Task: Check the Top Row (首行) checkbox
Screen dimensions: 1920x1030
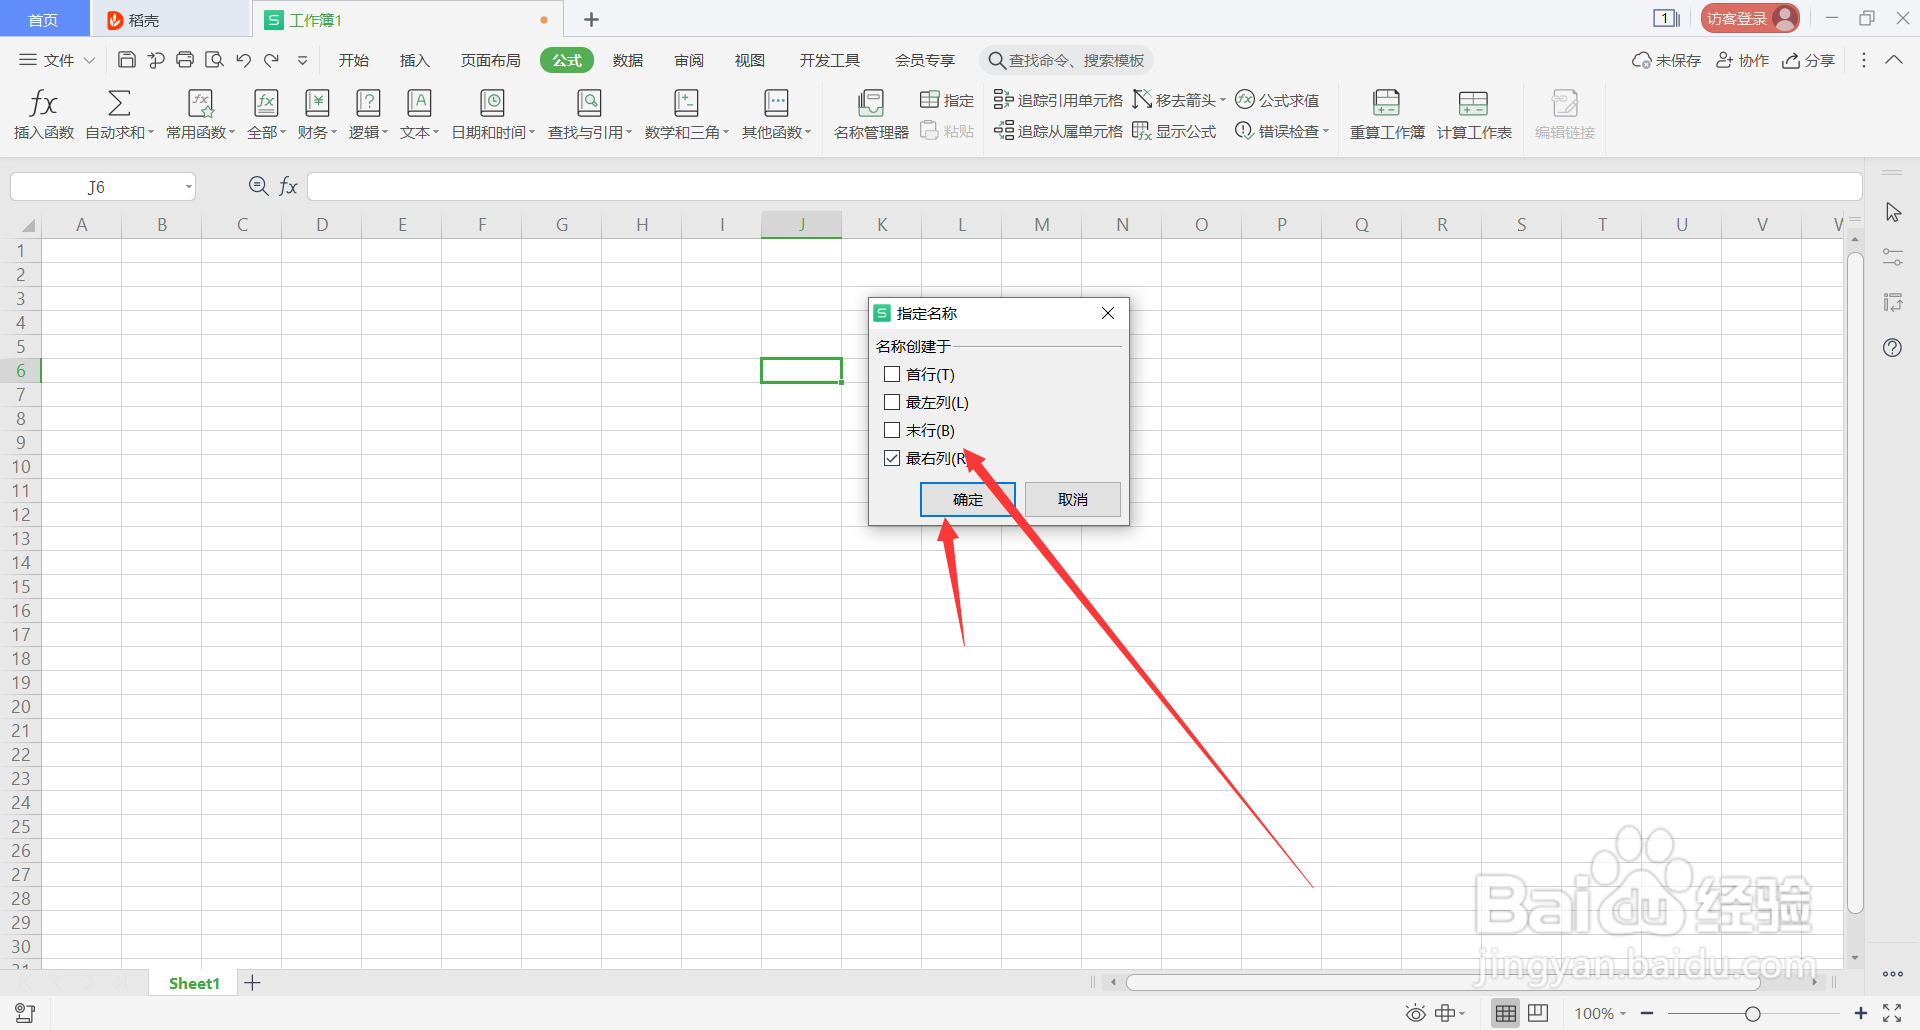Action: (x=892, y=374)
